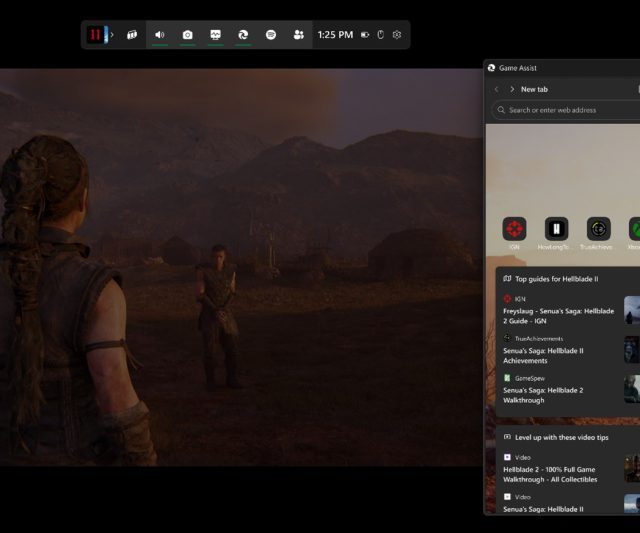Open the Hellblade II game icon in Game Bar
This screenshot has height=533, width=640.
pyautogui.click(x=97, y=35)
